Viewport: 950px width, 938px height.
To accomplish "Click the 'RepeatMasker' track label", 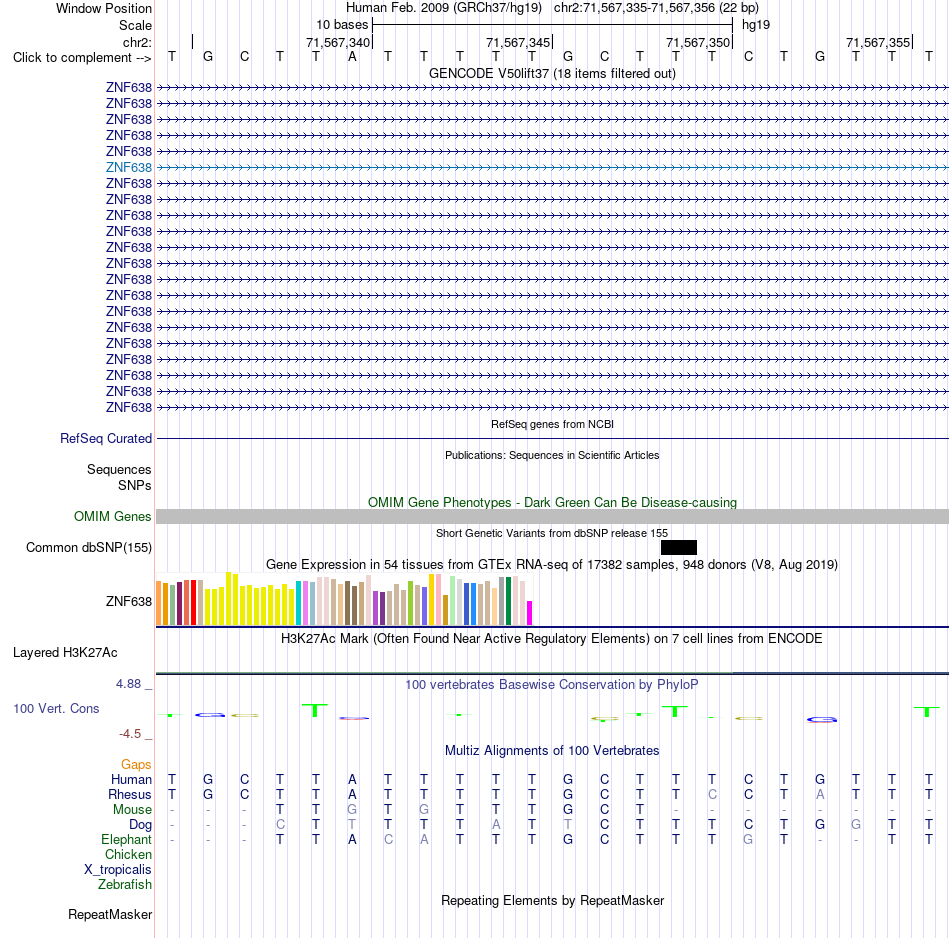I will pyautogui.click(x=110, y=914).
